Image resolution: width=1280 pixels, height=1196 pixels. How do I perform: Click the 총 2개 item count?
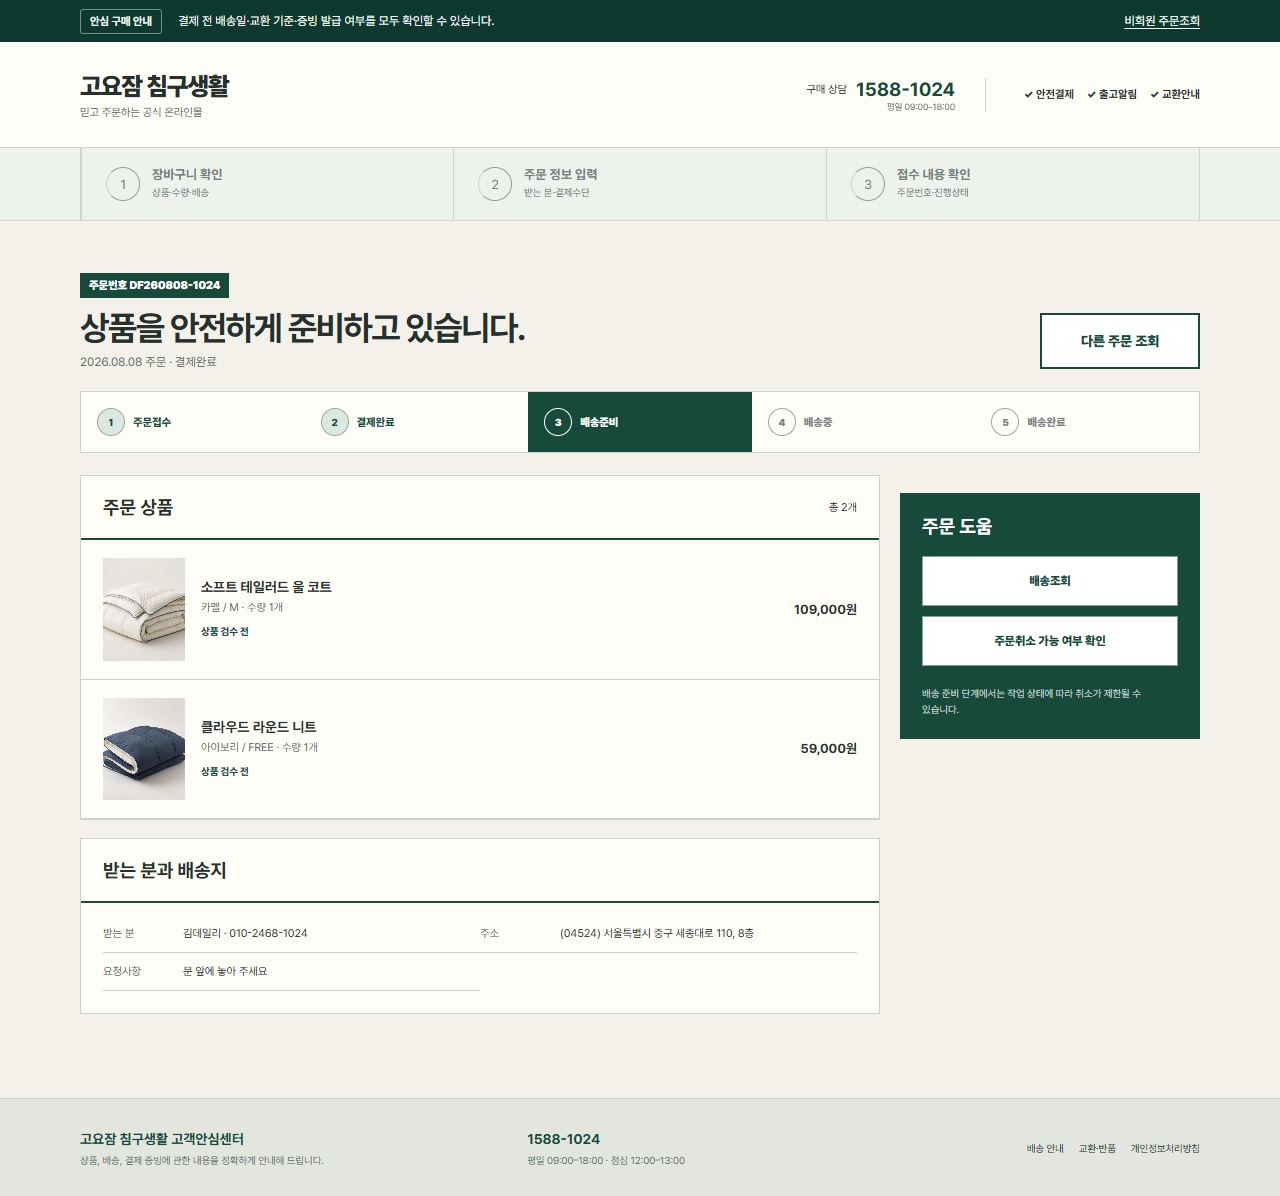pyautogui.click(x=842, y=507)
